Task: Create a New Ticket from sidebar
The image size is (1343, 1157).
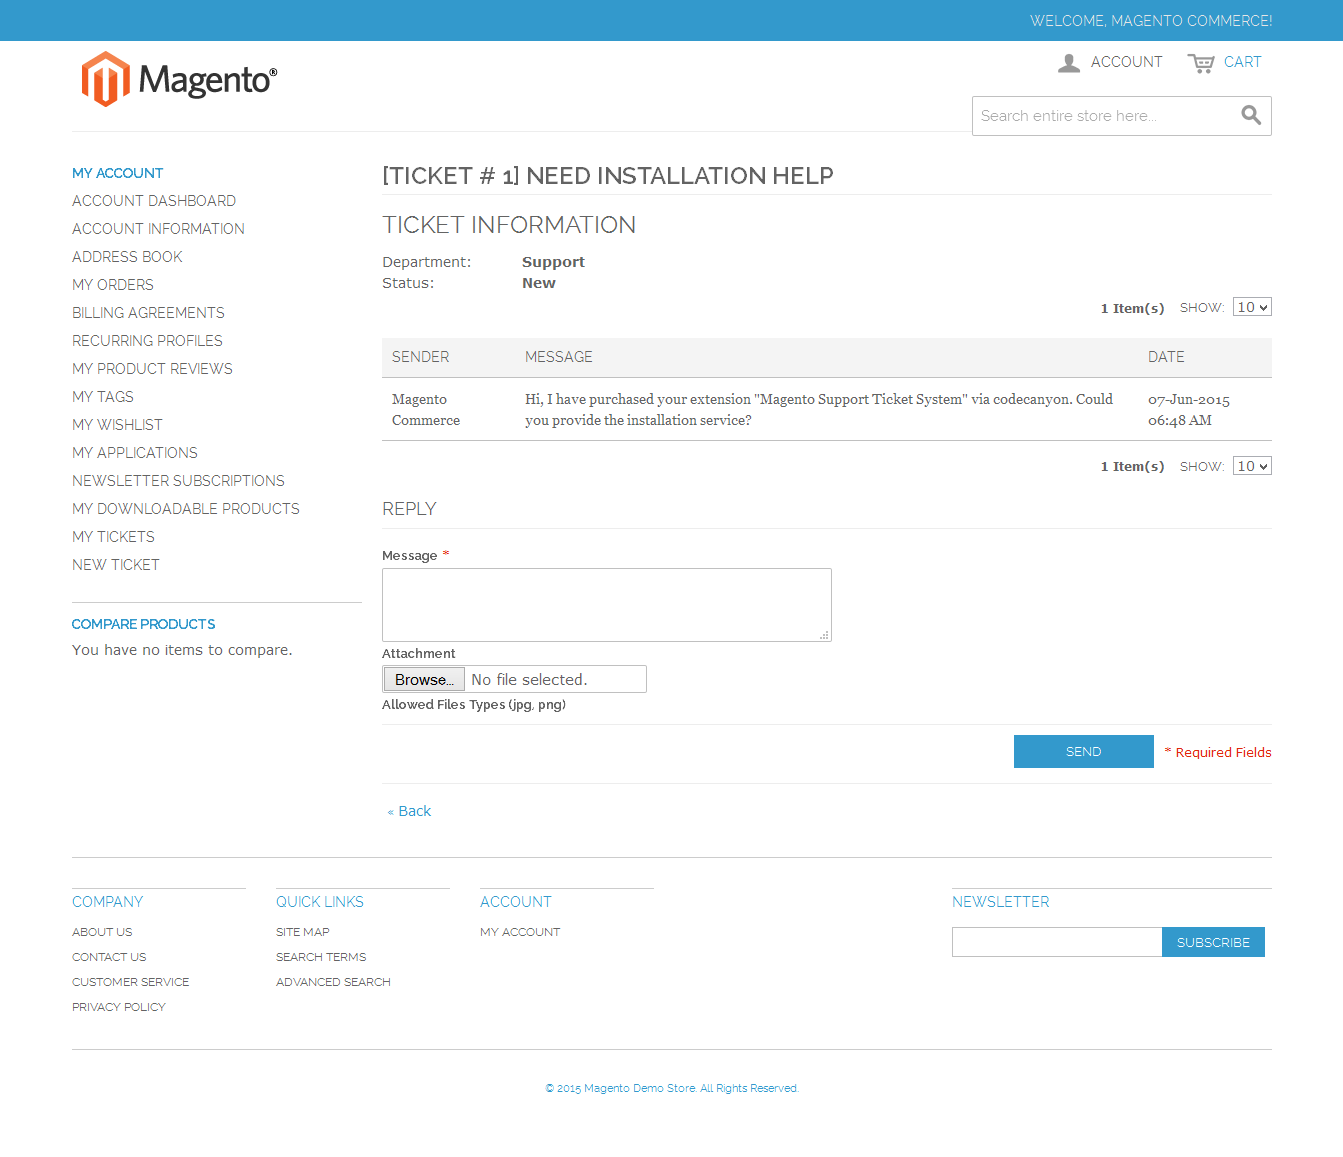Action: tap(116, 565)
